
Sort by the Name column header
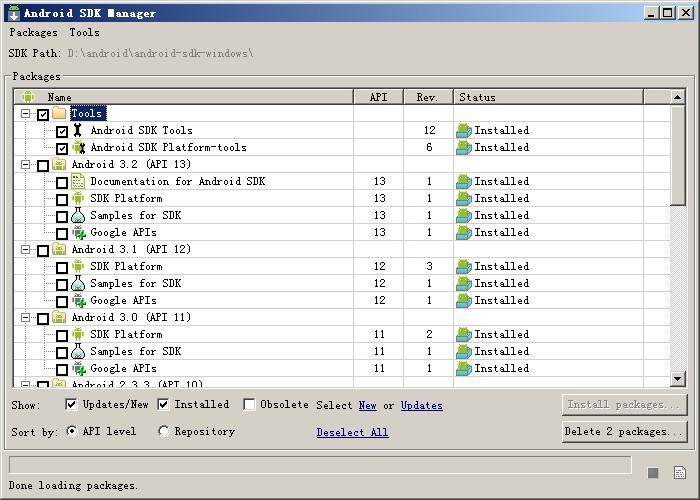point(183,97)
